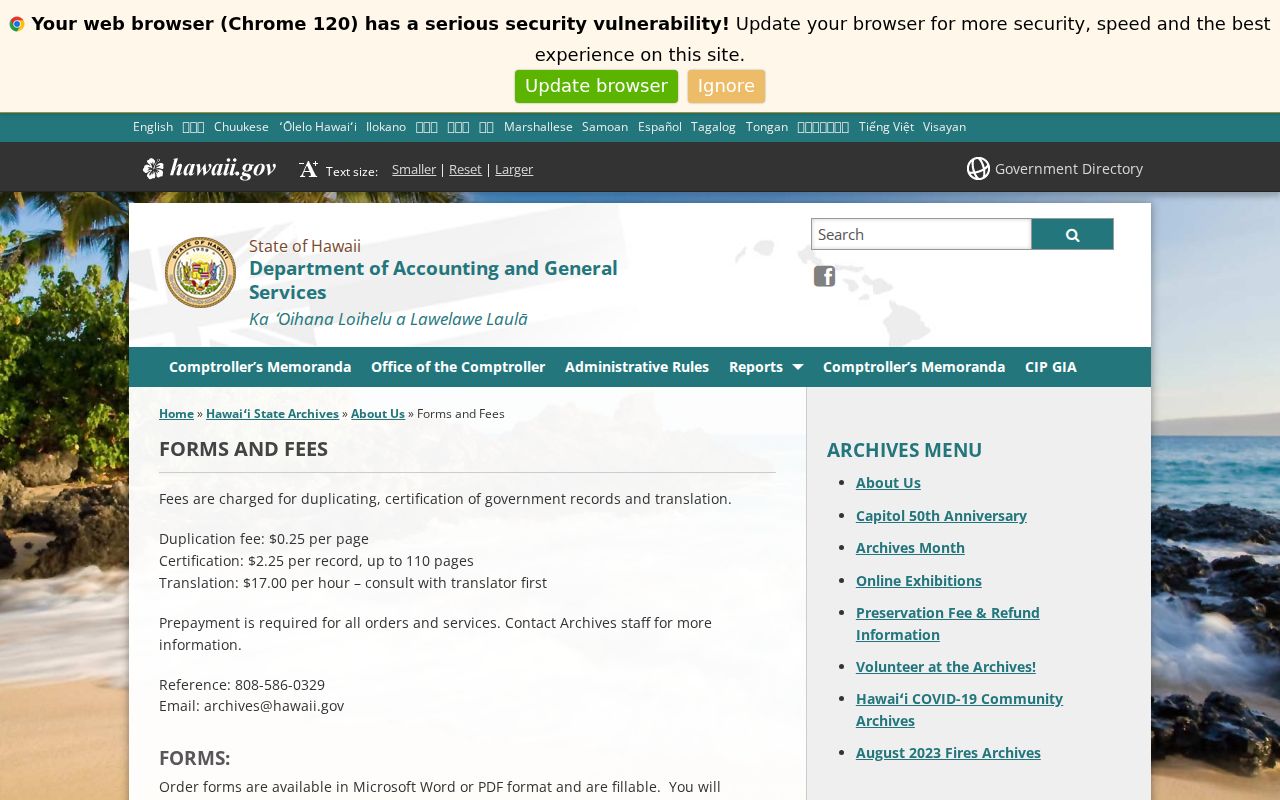This screenshot has width=1280, height=800.
Task: Go to Hawai'i State Archives breadcrumb
Action: click(272, 414)
